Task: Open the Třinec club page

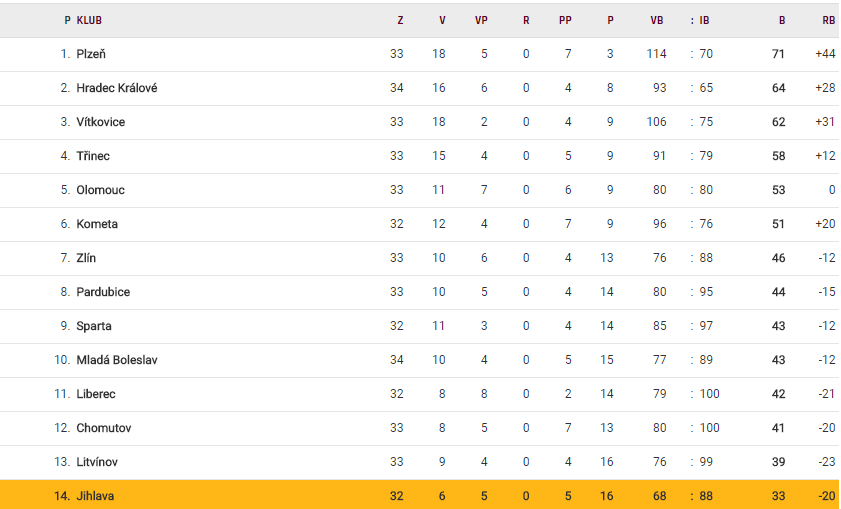Action: [x=93, y=156]
